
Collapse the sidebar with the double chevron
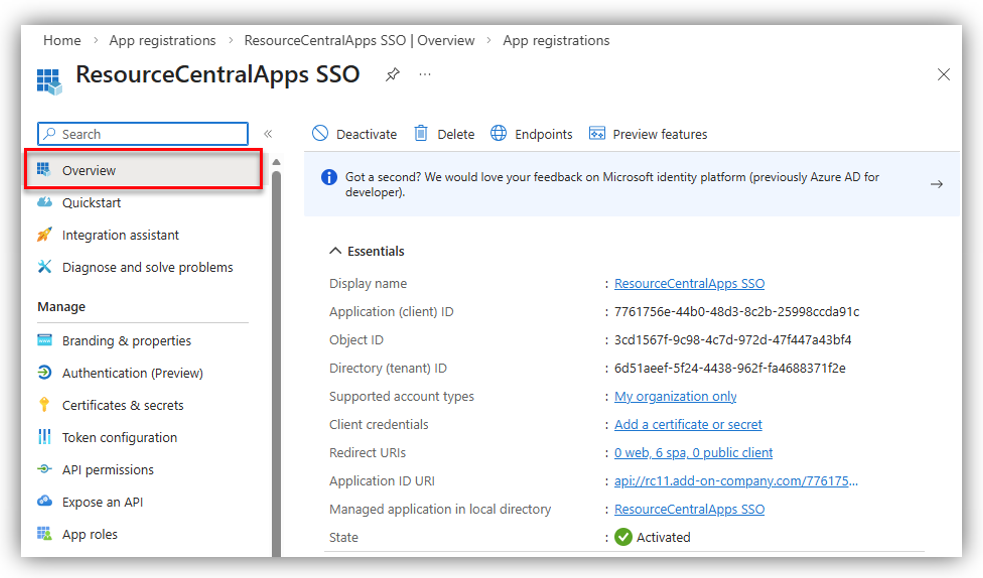[268, 134]
